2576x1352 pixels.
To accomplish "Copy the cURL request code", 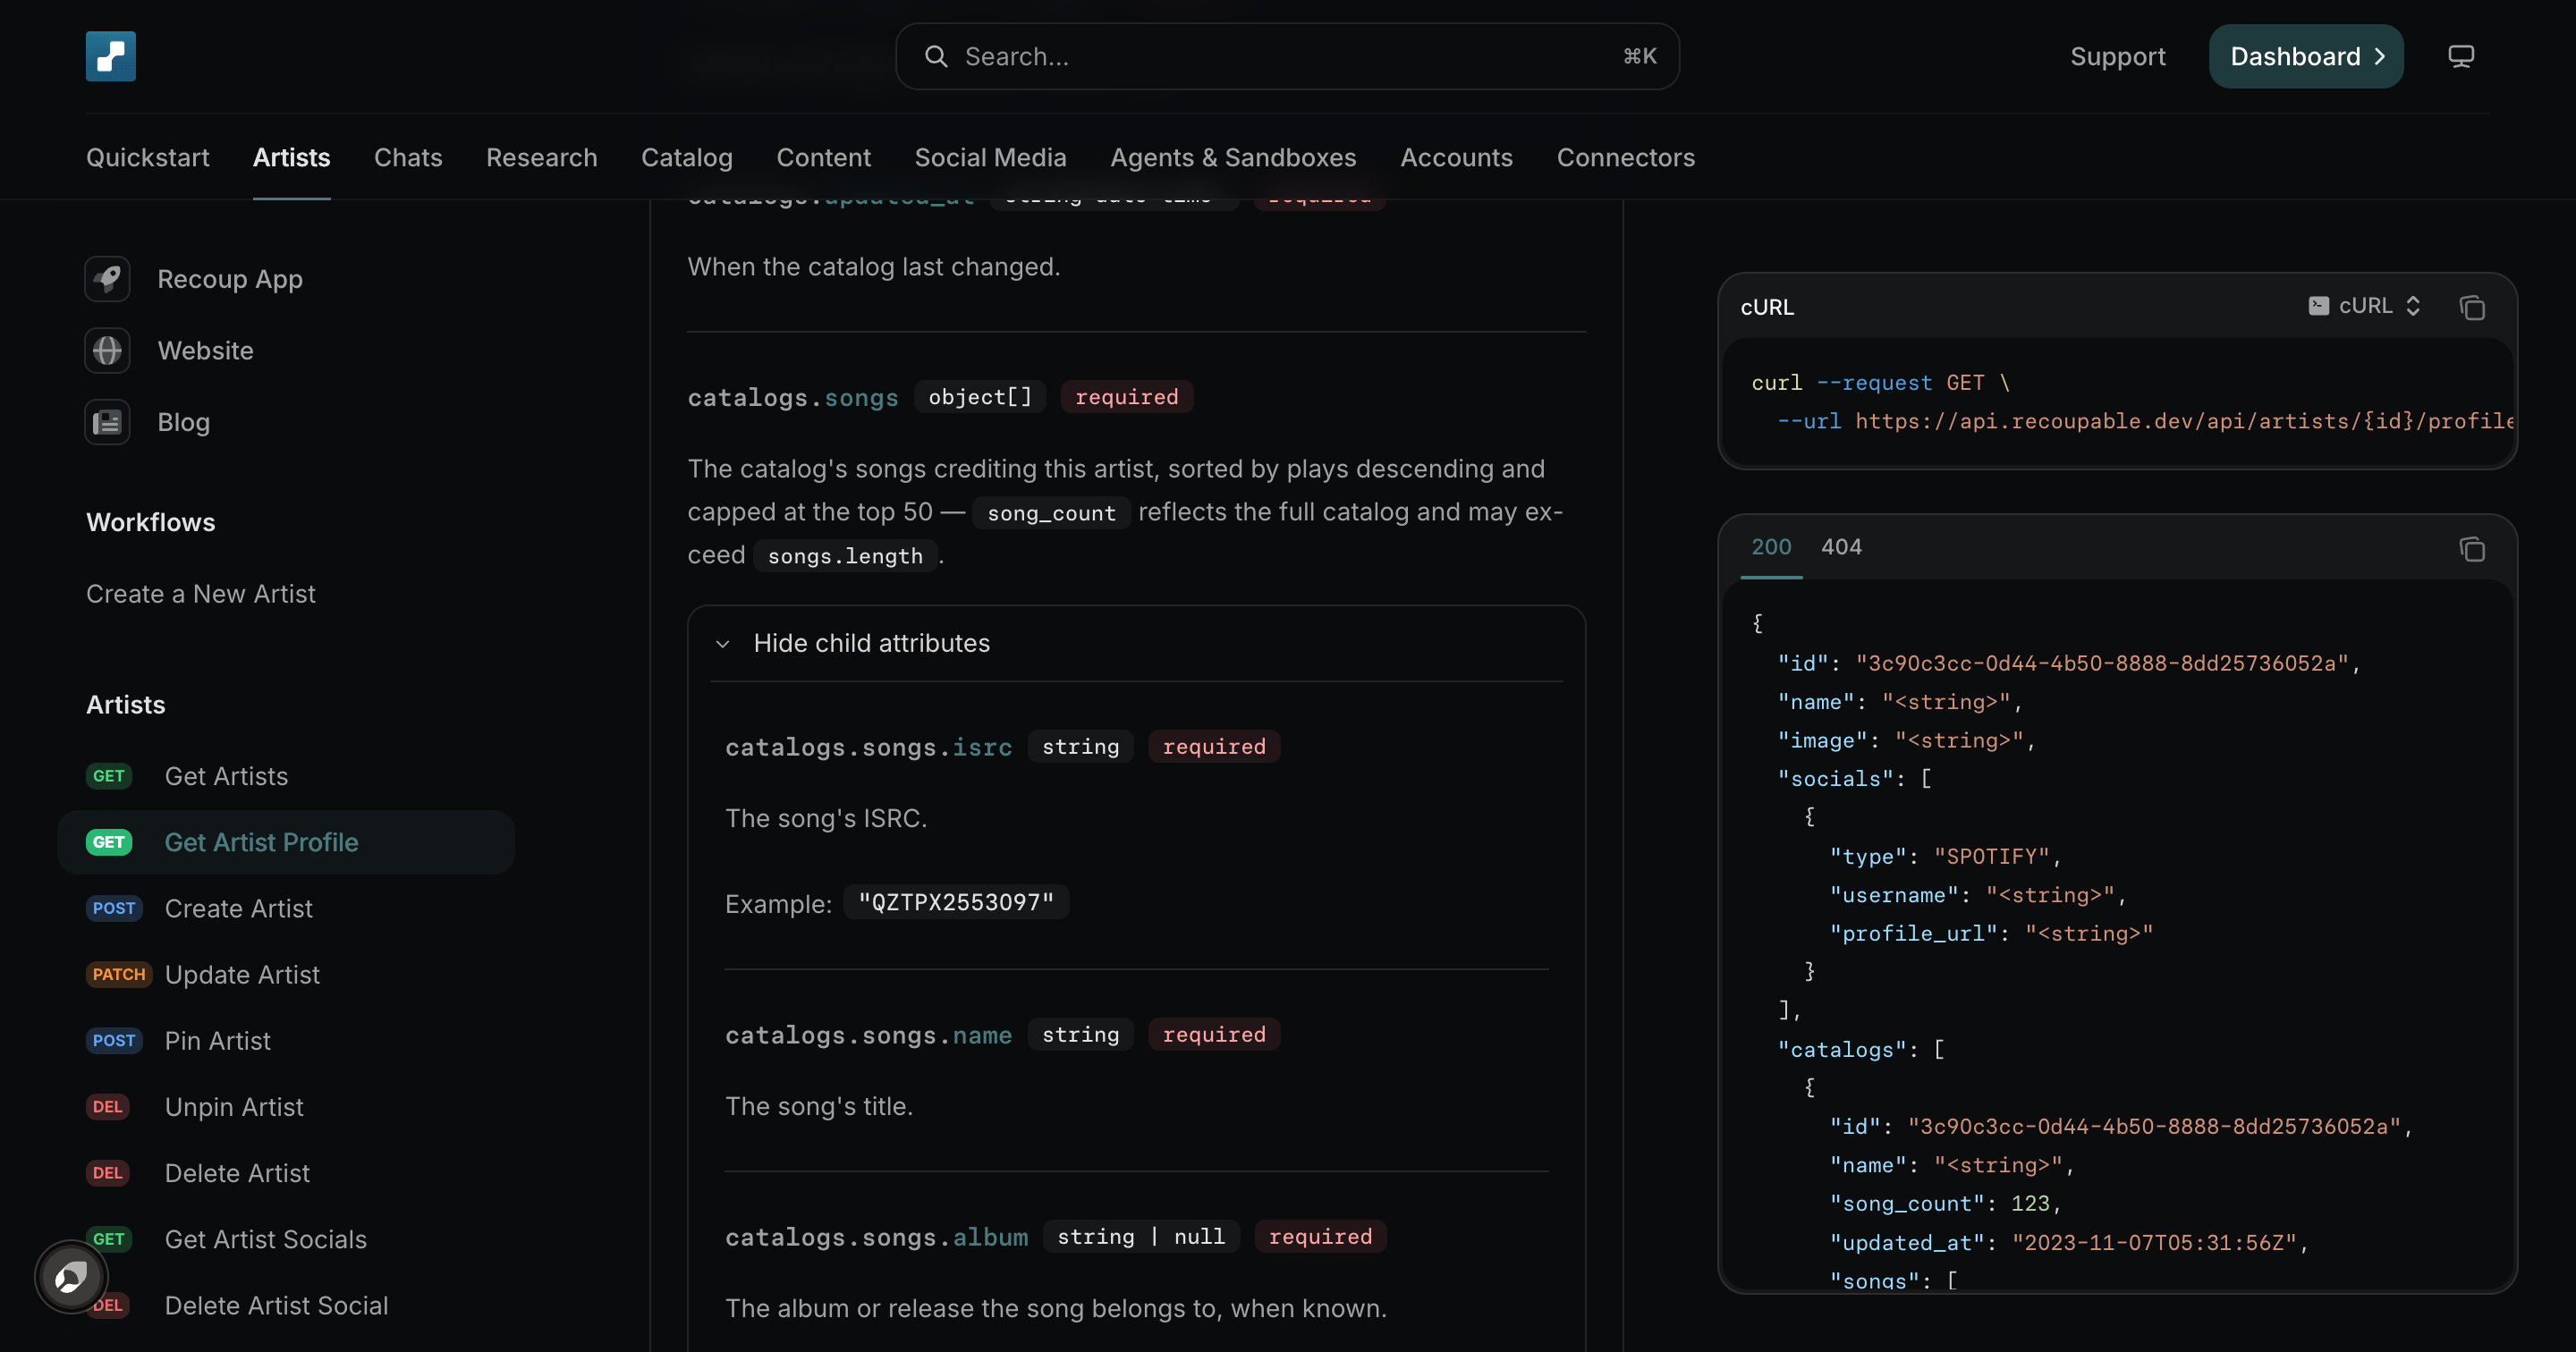I will pyautogui.click(x=2472, y=307).
